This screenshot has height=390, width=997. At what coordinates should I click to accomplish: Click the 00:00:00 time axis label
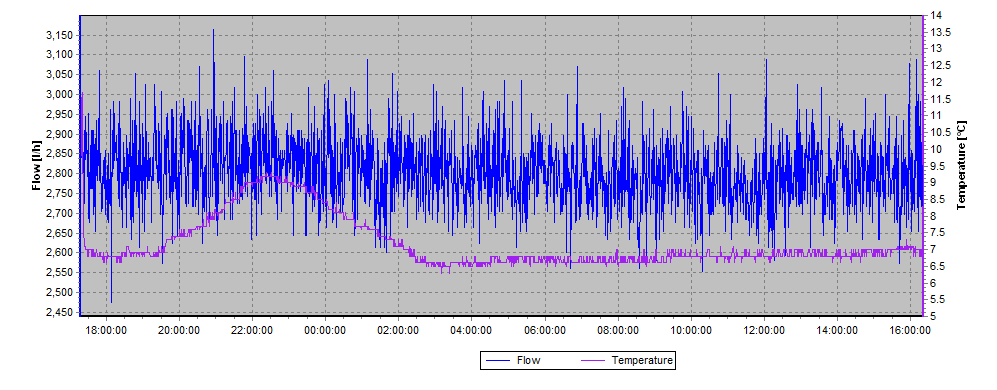coord(326,330)
